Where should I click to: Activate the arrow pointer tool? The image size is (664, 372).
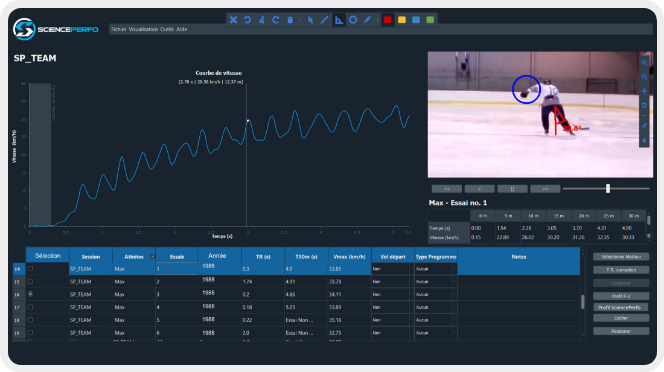pos(310,20)
